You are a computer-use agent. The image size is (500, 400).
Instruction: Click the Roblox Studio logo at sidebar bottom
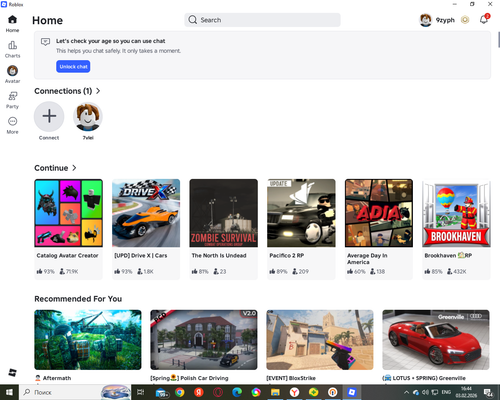[12, 372]
